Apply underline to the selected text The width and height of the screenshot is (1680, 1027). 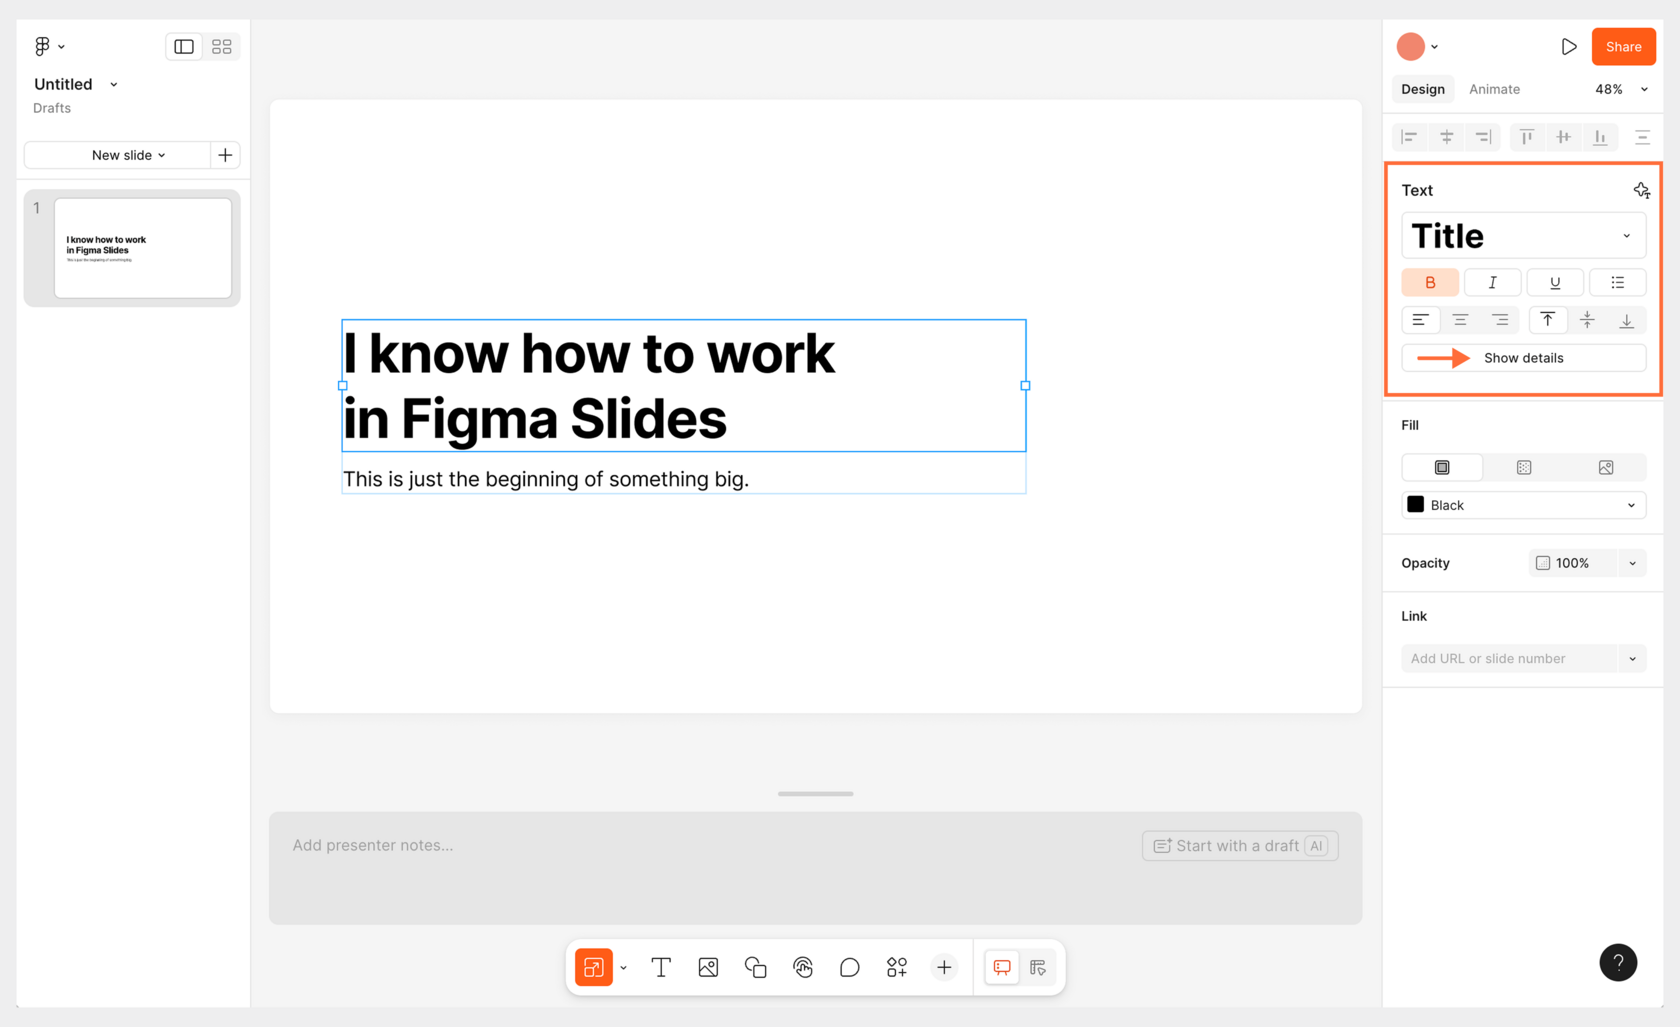[x=1555, y=282]
